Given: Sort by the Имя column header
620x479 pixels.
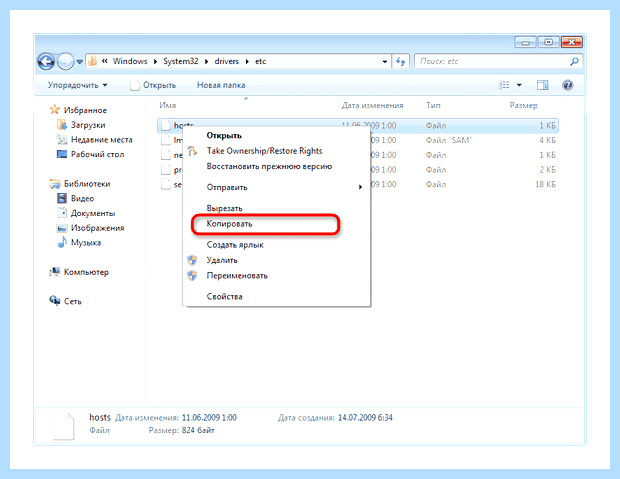Looking at the screenshot, I should pyautogui.click(x=168, y=105).
